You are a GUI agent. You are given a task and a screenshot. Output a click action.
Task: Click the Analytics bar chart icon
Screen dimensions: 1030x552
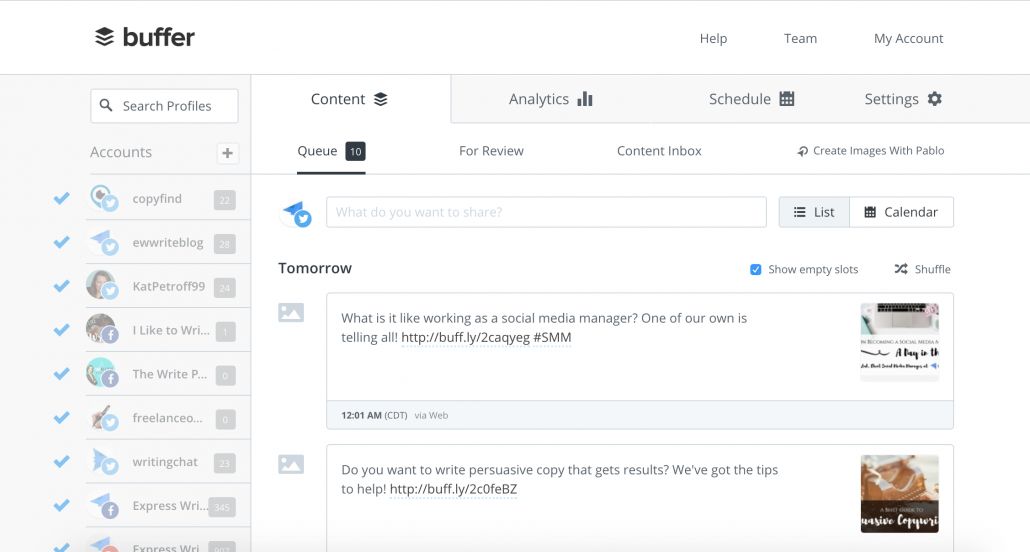click(585, 99)
